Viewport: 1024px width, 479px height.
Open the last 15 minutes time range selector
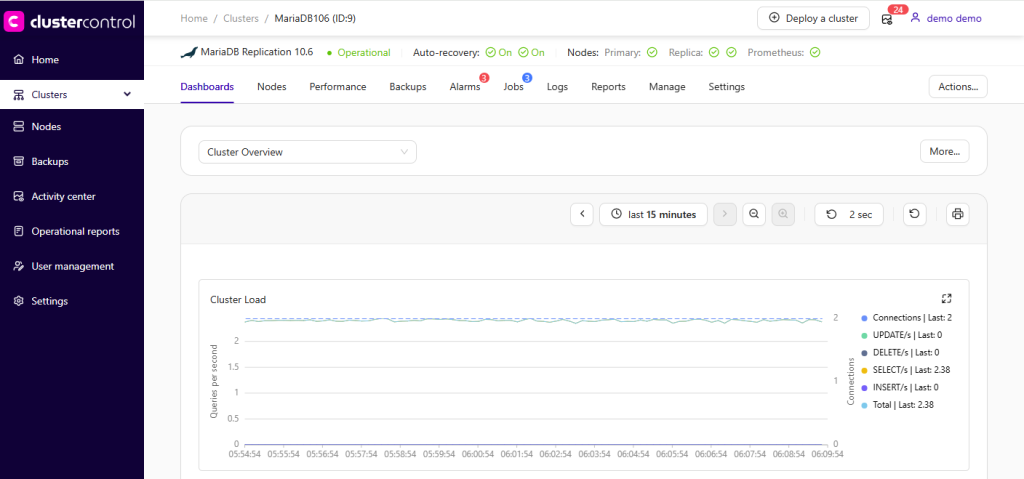(653, 214)
